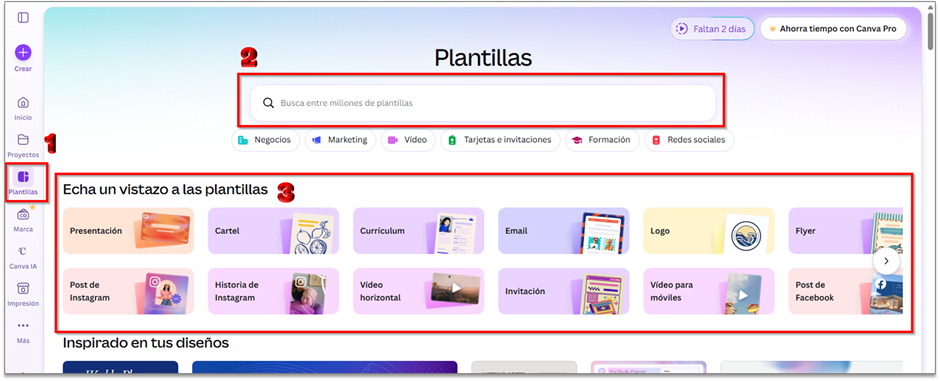Screen dimensions: 940x381
Task: Show more templates with the right arrow
Action: click(886, 261)
